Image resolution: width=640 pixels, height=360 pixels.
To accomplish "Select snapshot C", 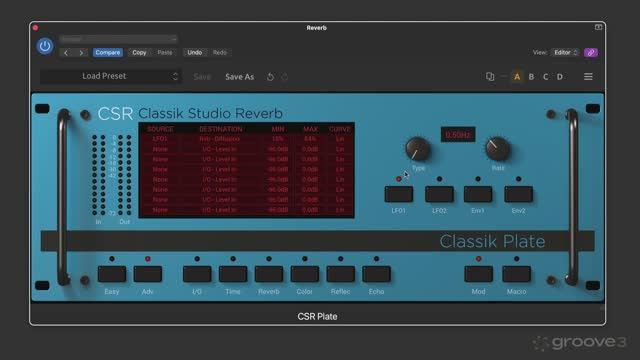I will point(546,77).
